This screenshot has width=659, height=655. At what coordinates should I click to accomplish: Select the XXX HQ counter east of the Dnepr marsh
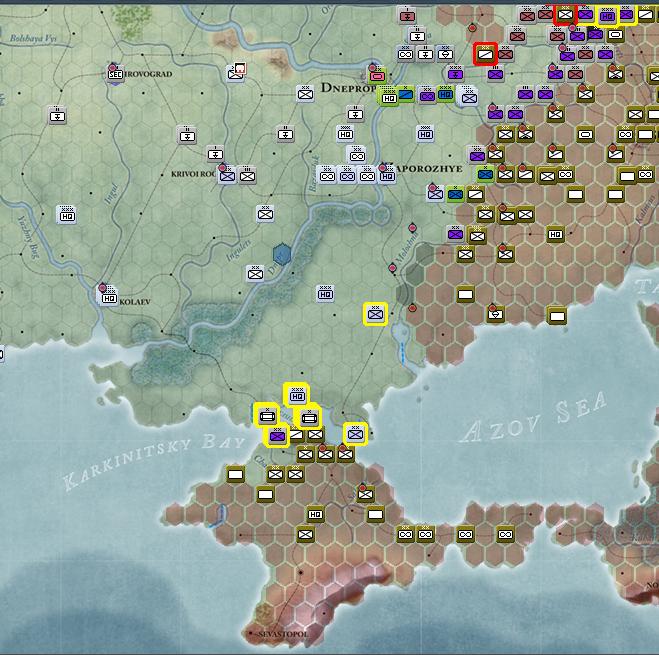325,294
